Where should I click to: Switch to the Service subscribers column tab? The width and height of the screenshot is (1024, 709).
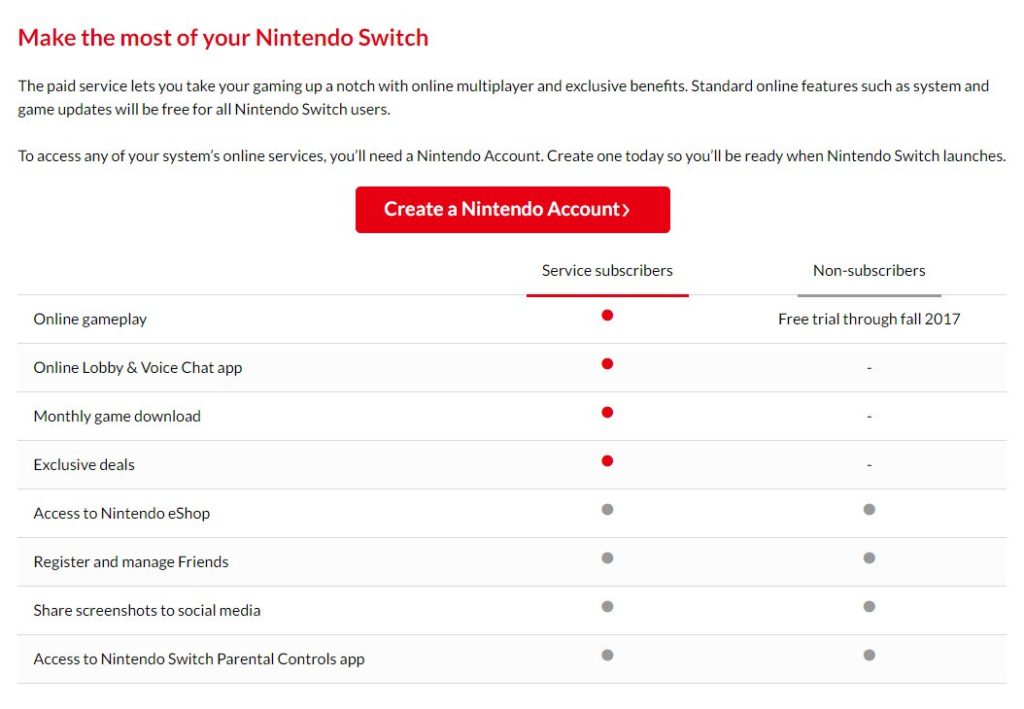pos(606,270)
